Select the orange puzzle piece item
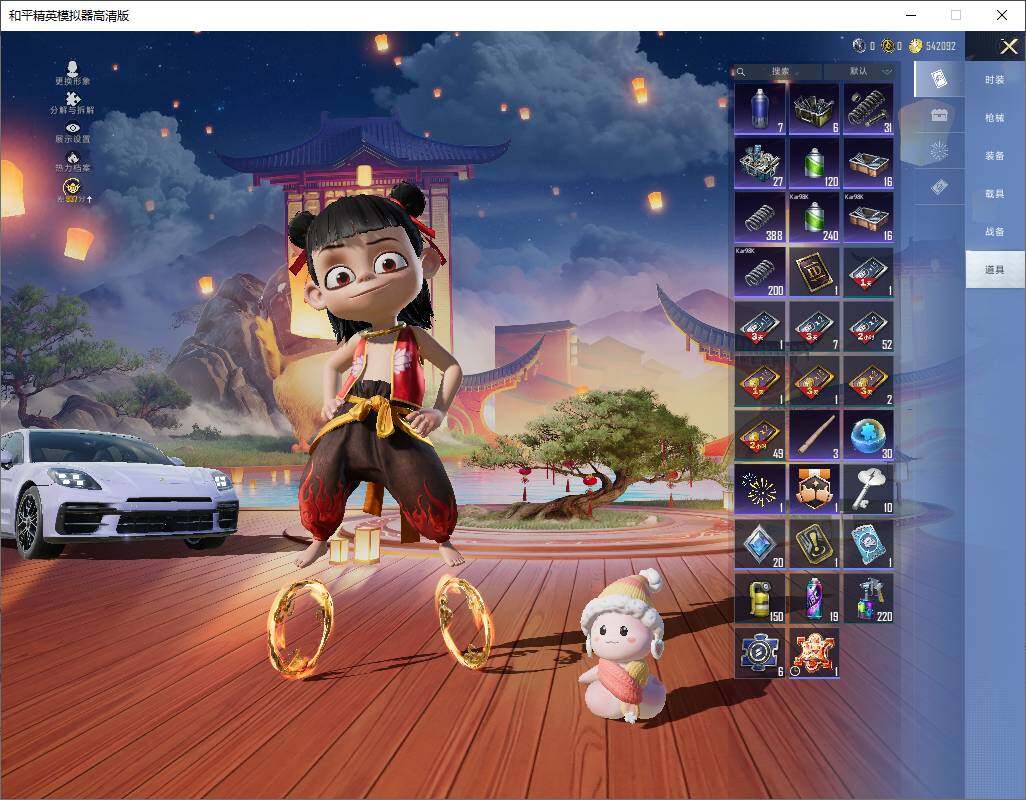The width and height of the screenshot is (1026, 800). (x=814, y=653)
